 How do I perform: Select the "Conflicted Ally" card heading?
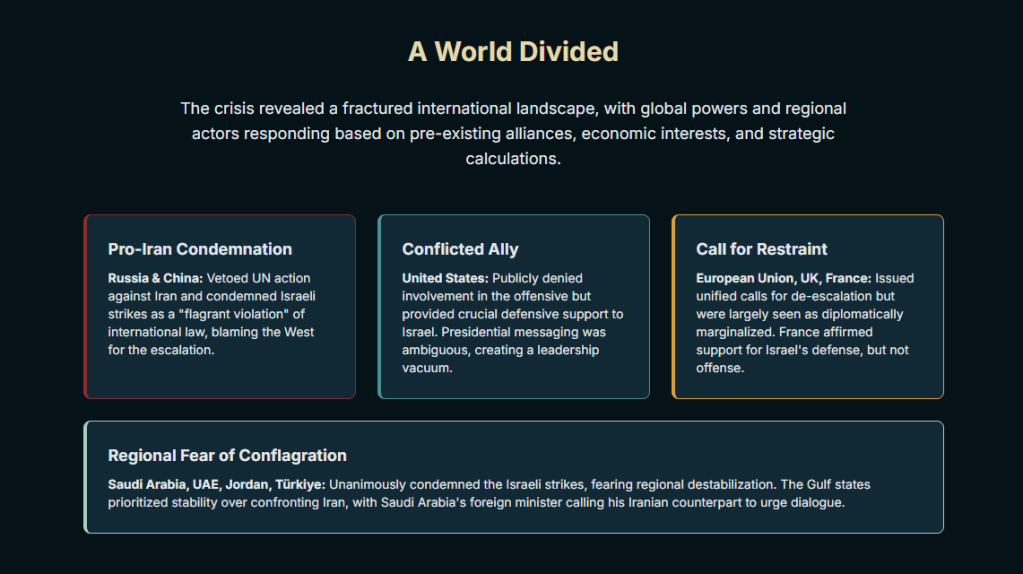pos(460,249)
